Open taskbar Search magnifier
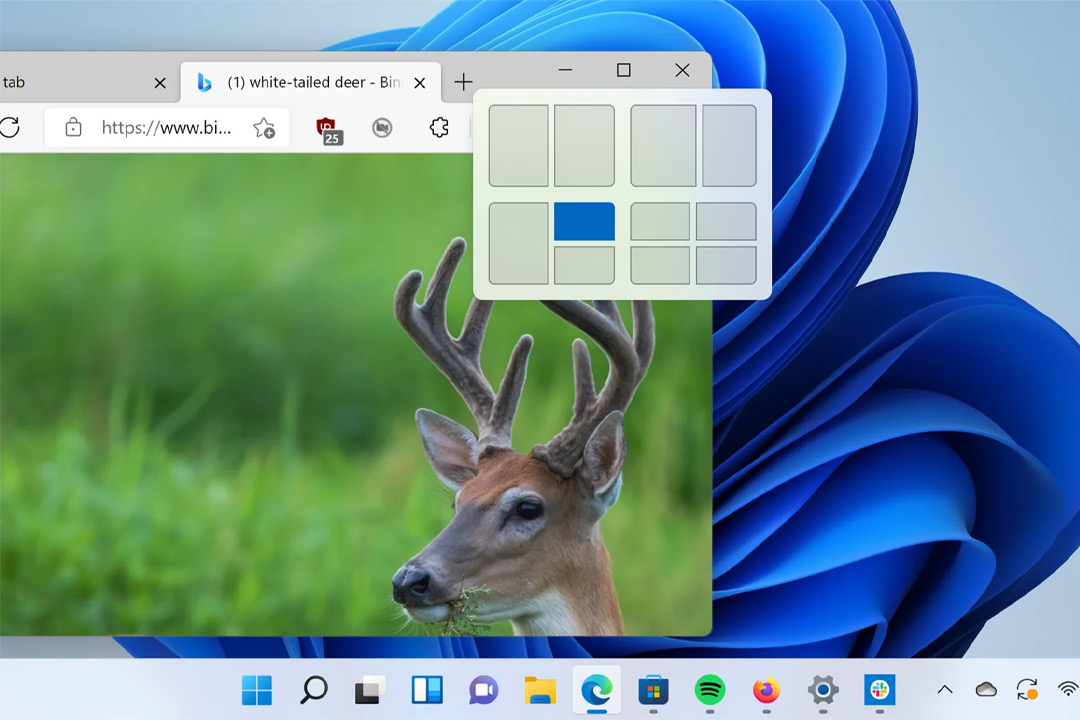 313,690
